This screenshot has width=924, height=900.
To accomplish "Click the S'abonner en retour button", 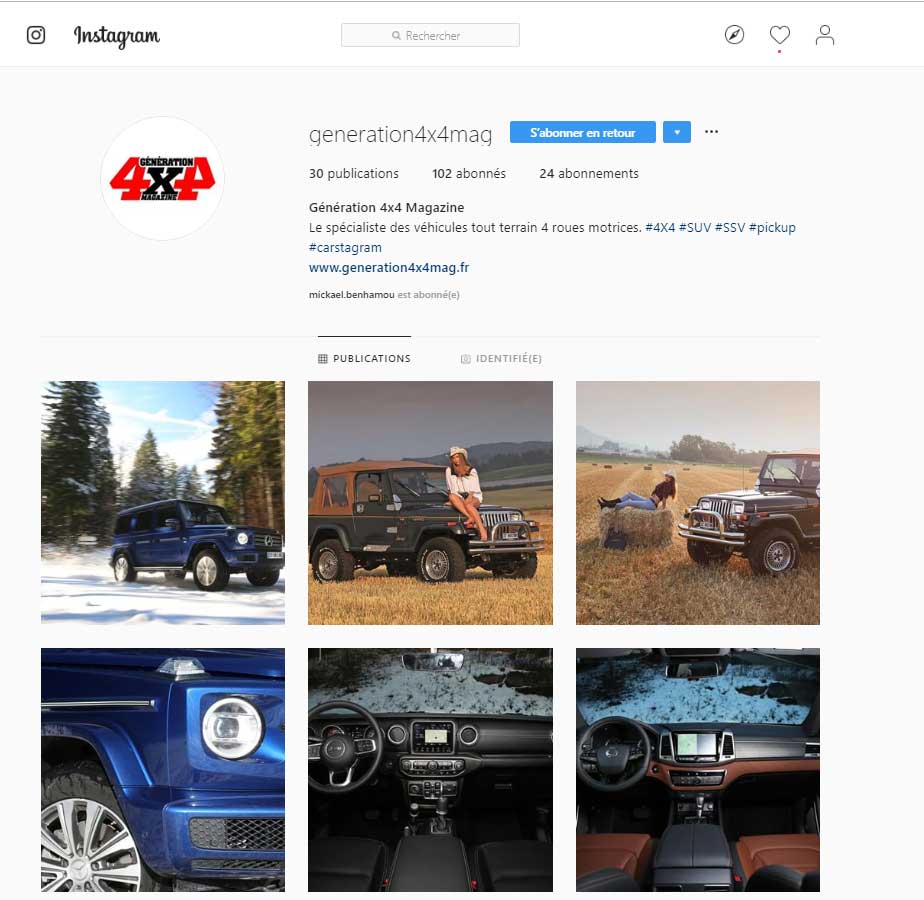I will [x=582, y=132].
